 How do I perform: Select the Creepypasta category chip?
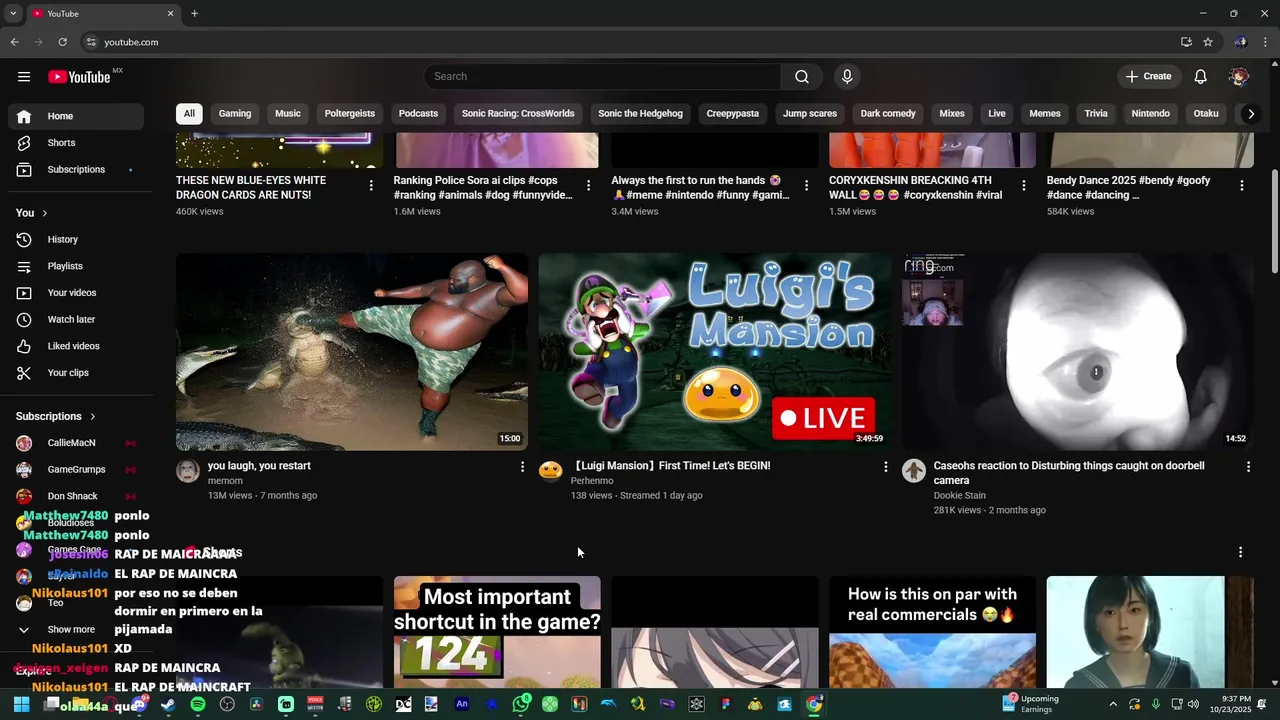[x=733, y=114]
